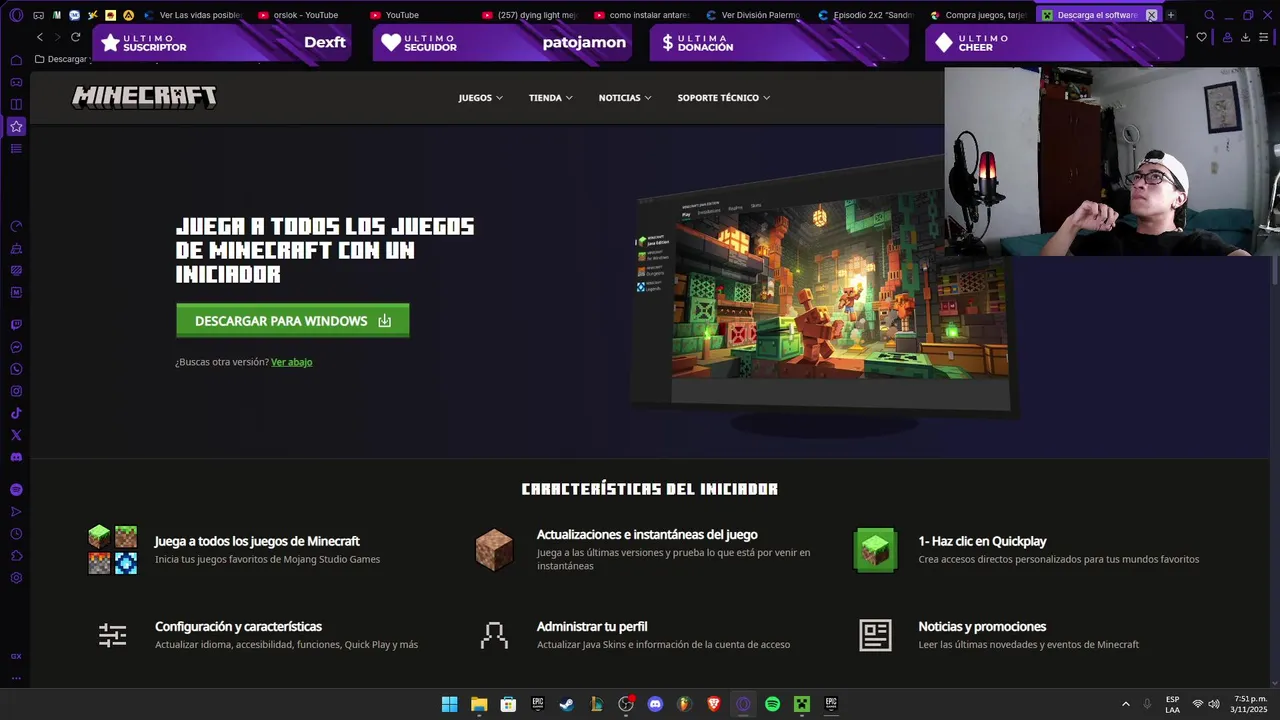Click the newspaper news icon

click(x=875, y=635)
